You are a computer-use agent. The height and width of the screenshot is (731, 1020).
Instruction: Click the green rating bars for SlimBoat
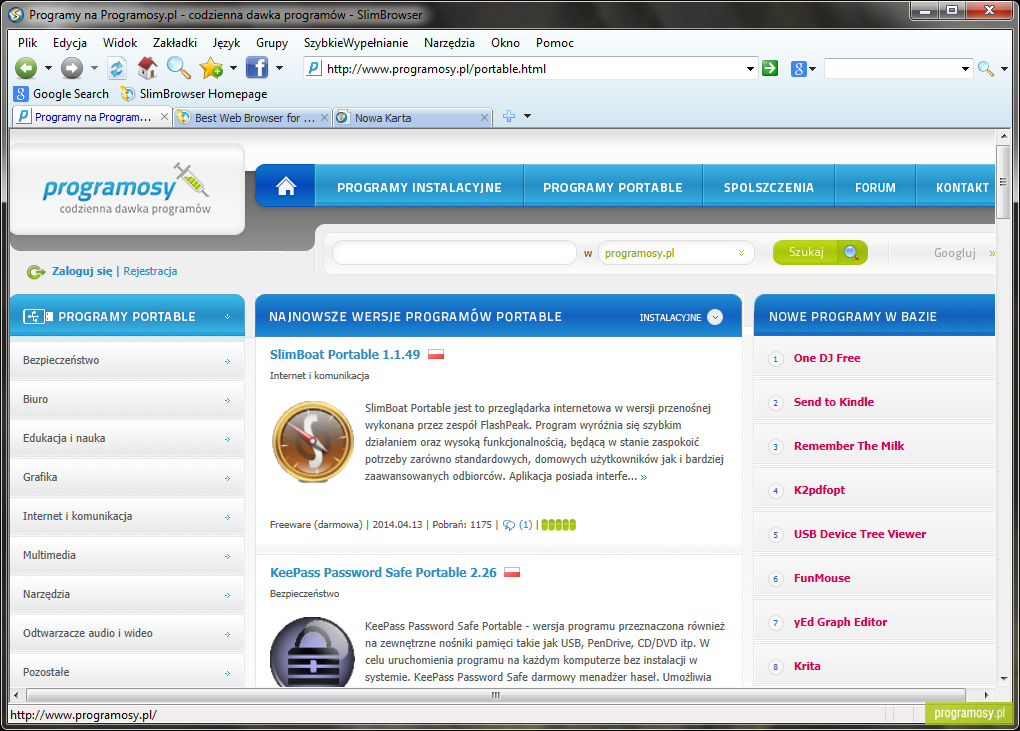[558, 525]
